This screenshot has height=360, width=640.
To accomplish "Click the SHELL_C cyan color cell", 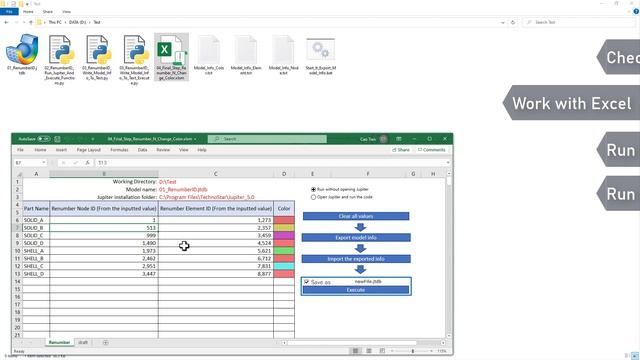I will tap(284, 266).
